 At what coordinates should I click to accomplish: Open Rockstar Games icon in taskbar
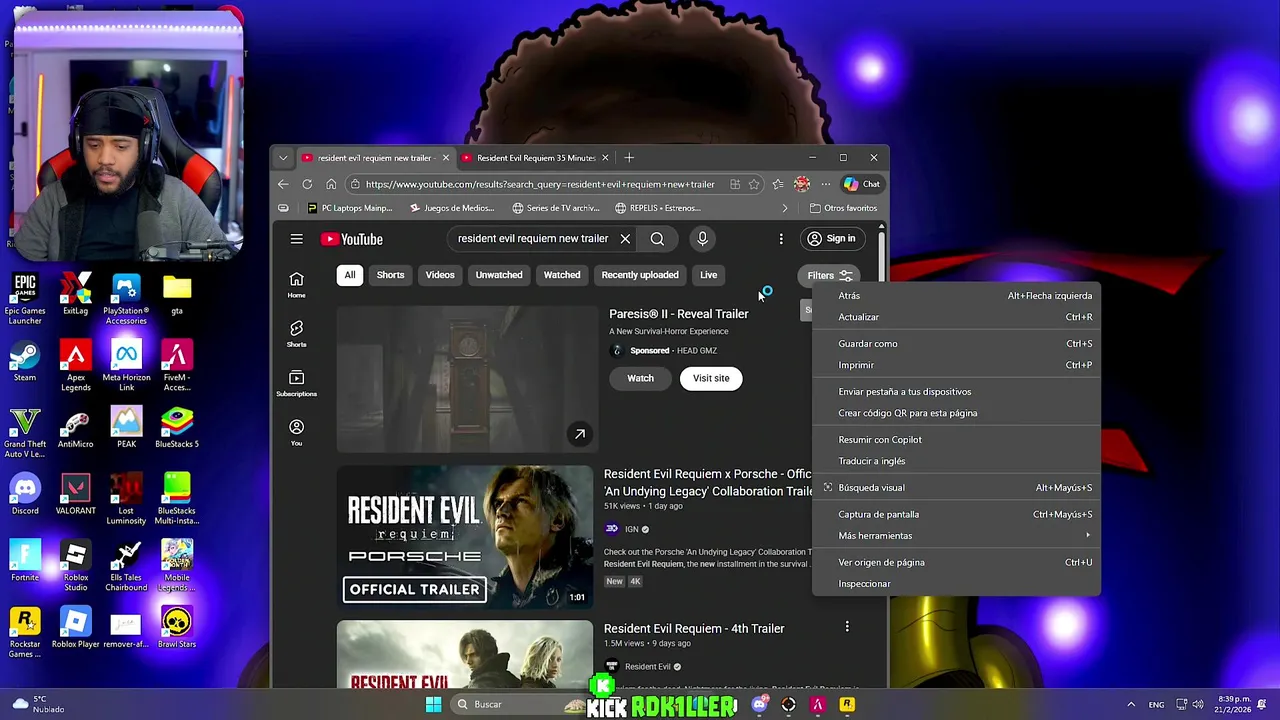pyautogui.click(x=847, y=704)
